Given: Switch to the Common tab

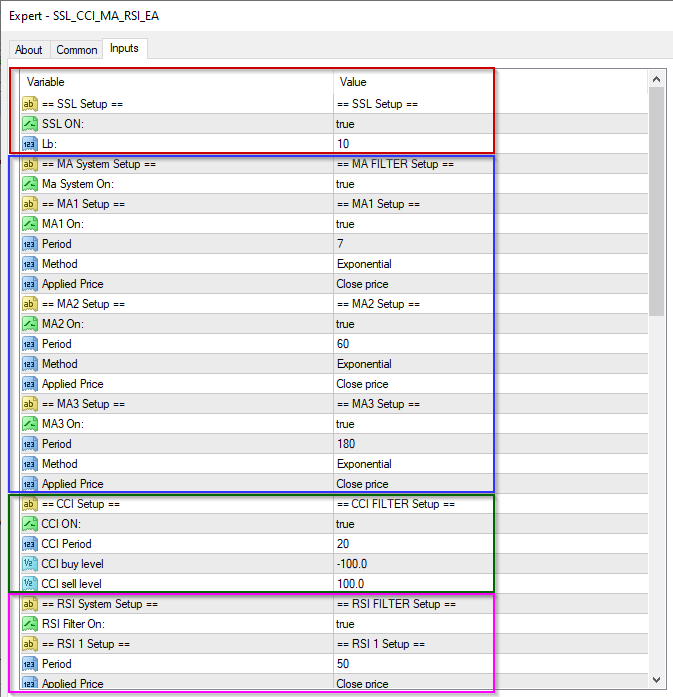Looking at the screenshot, I should point(76,50).
